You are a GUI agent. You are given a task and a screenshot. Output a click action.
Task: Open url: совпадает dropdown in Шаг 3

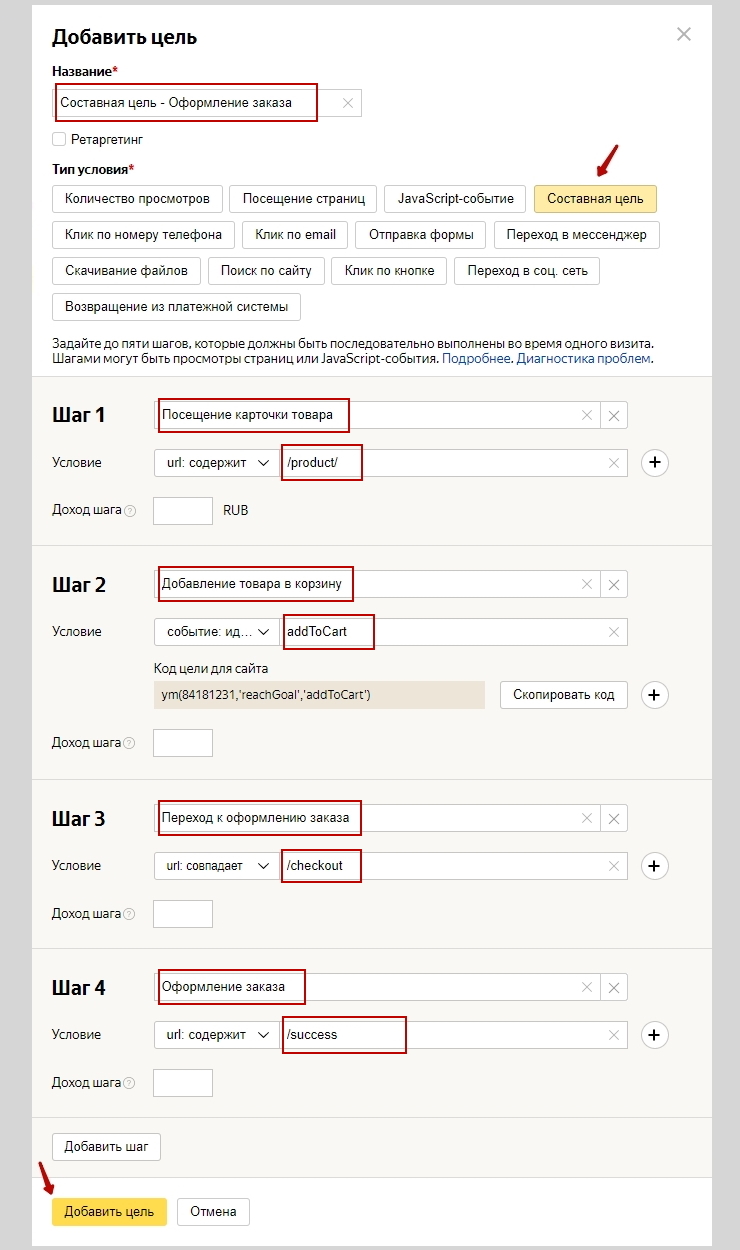pyautogui.click(x=215, y=866)
